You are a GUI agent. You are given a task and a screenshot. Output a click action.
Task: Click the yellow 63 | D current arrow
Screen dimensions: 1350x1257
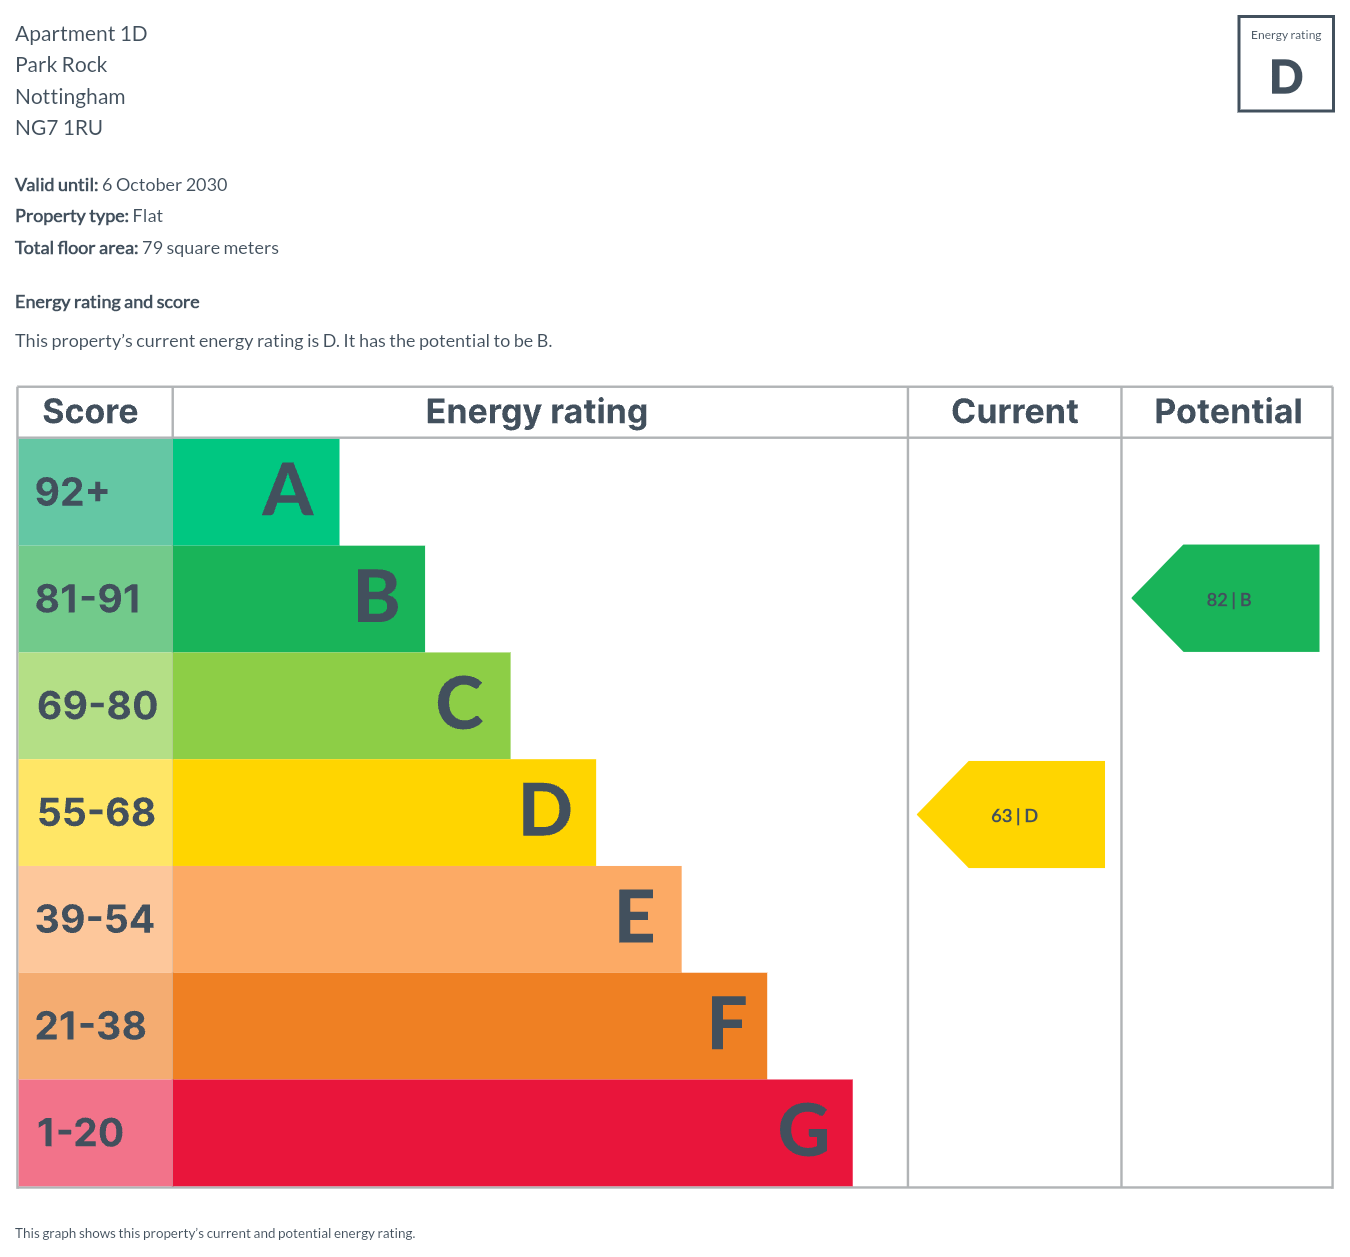tap(1014, 815)
